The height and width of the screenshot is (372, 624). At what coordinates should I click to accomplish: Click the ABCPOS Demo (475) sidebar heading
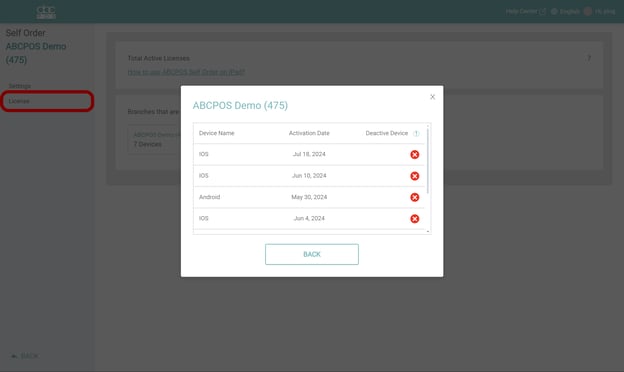coord(36,53)
